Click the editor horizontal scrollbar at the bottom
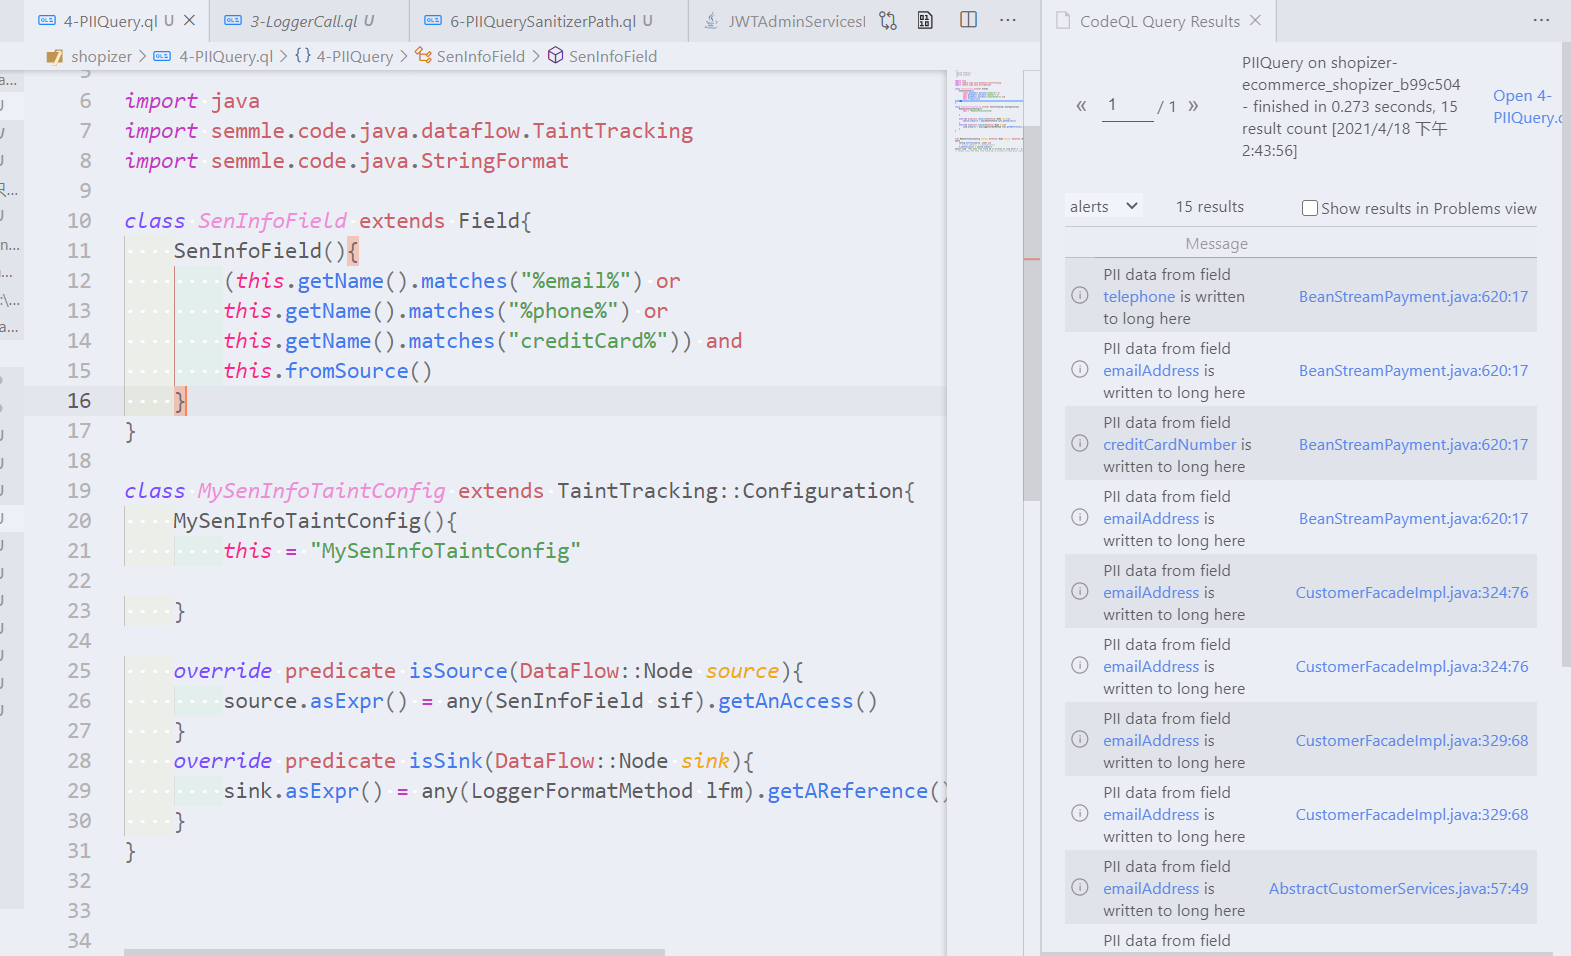 coord(394,952)
